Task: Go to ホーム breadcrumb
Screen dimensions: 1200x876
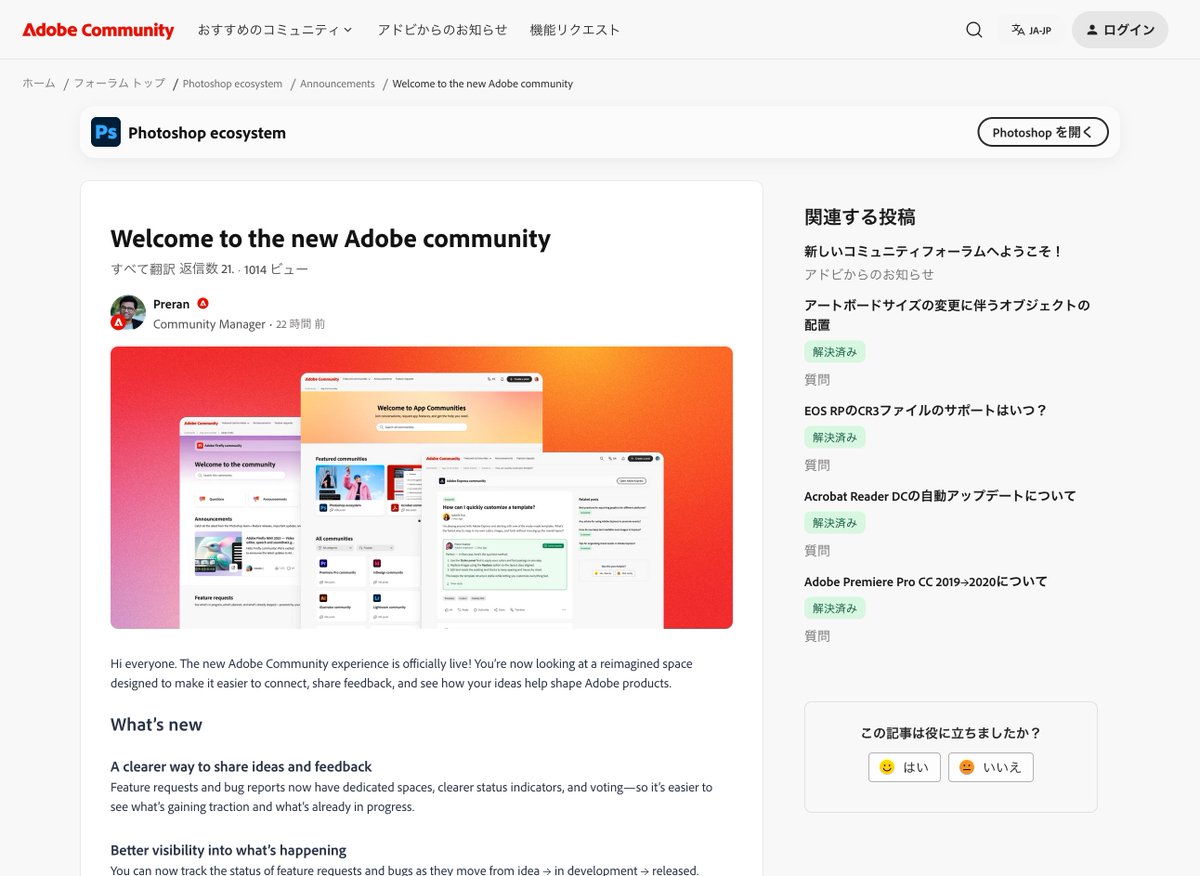Action: click(x=39, y=84)
